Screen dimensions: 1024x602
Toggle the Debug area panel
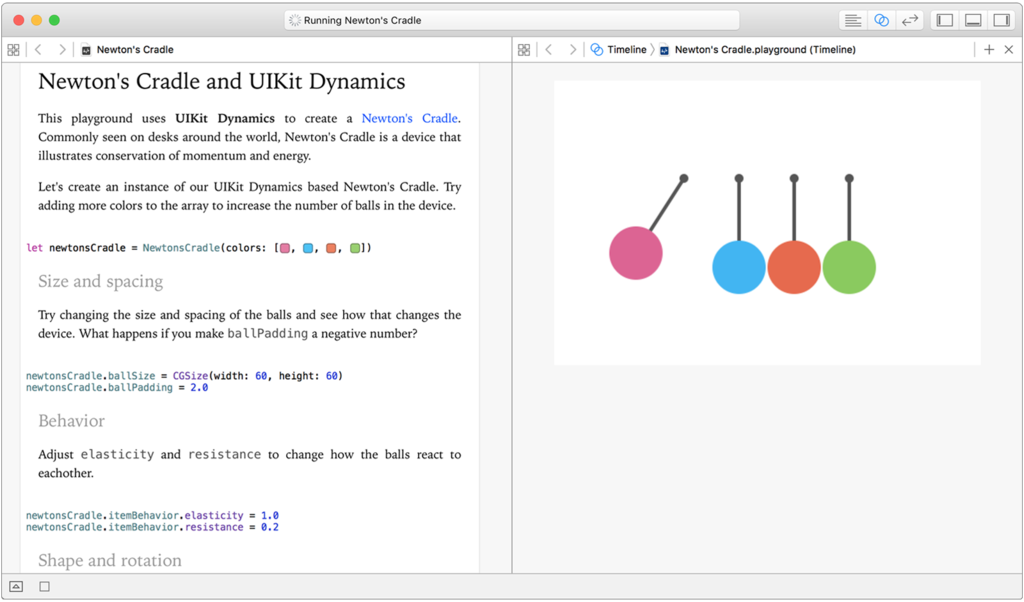tap(973, 20)
